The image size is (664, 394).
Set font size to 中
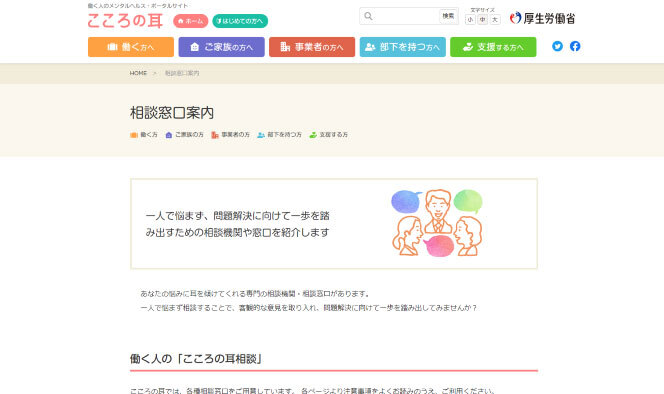click(482, 19)
